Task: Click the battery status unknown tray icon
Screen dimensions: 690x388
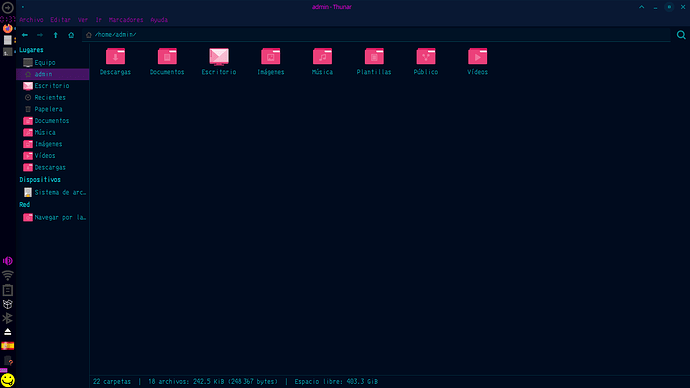Action: (8, 361)
